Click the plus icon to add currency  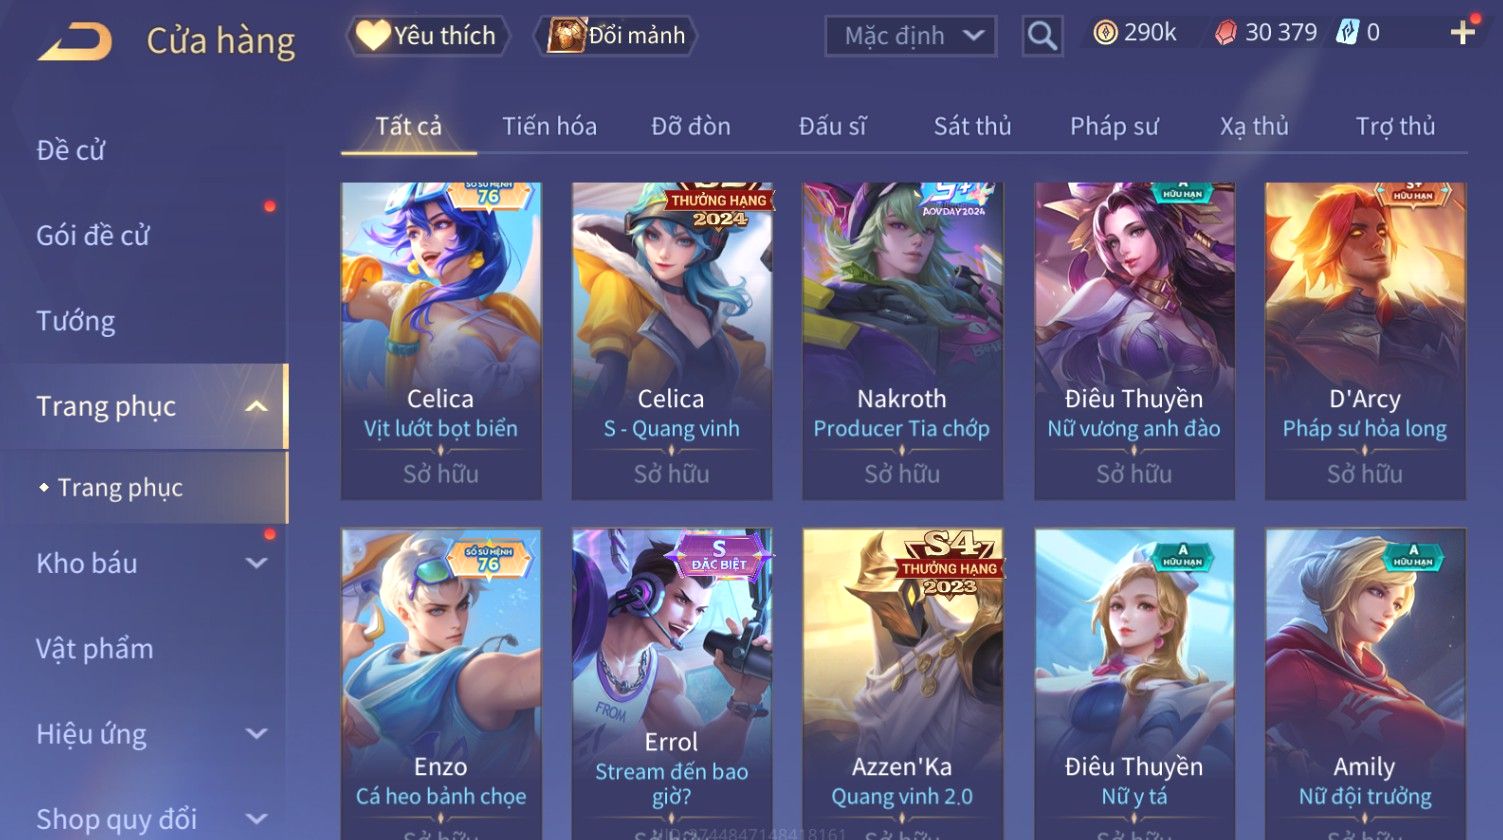1463,33
